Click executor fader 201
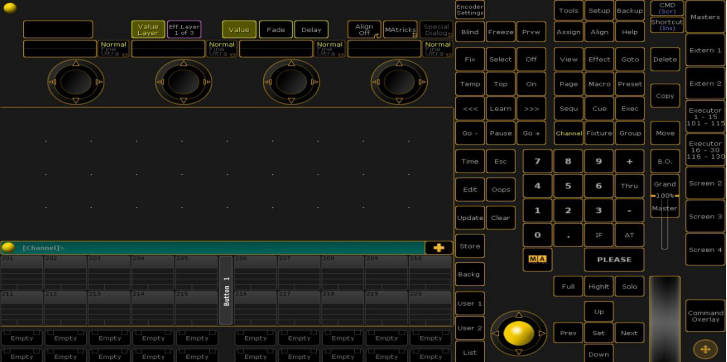 22,273
